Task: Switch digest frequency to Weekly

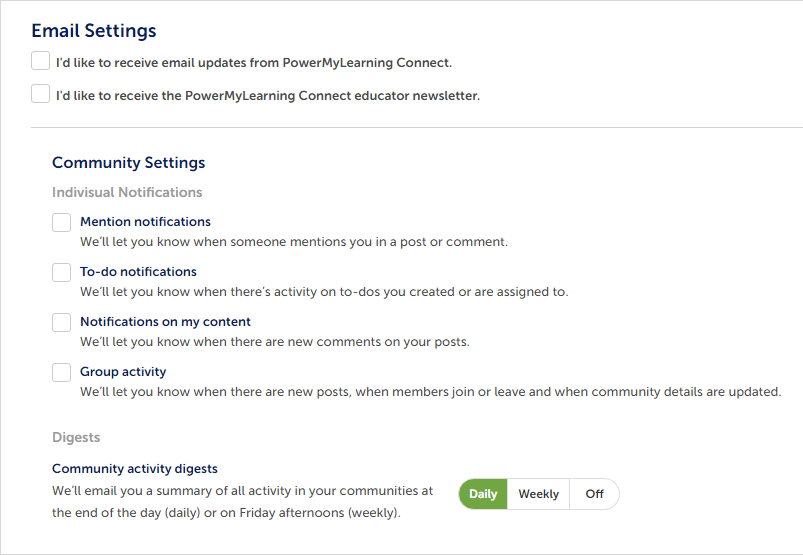Action: (538, 494)
